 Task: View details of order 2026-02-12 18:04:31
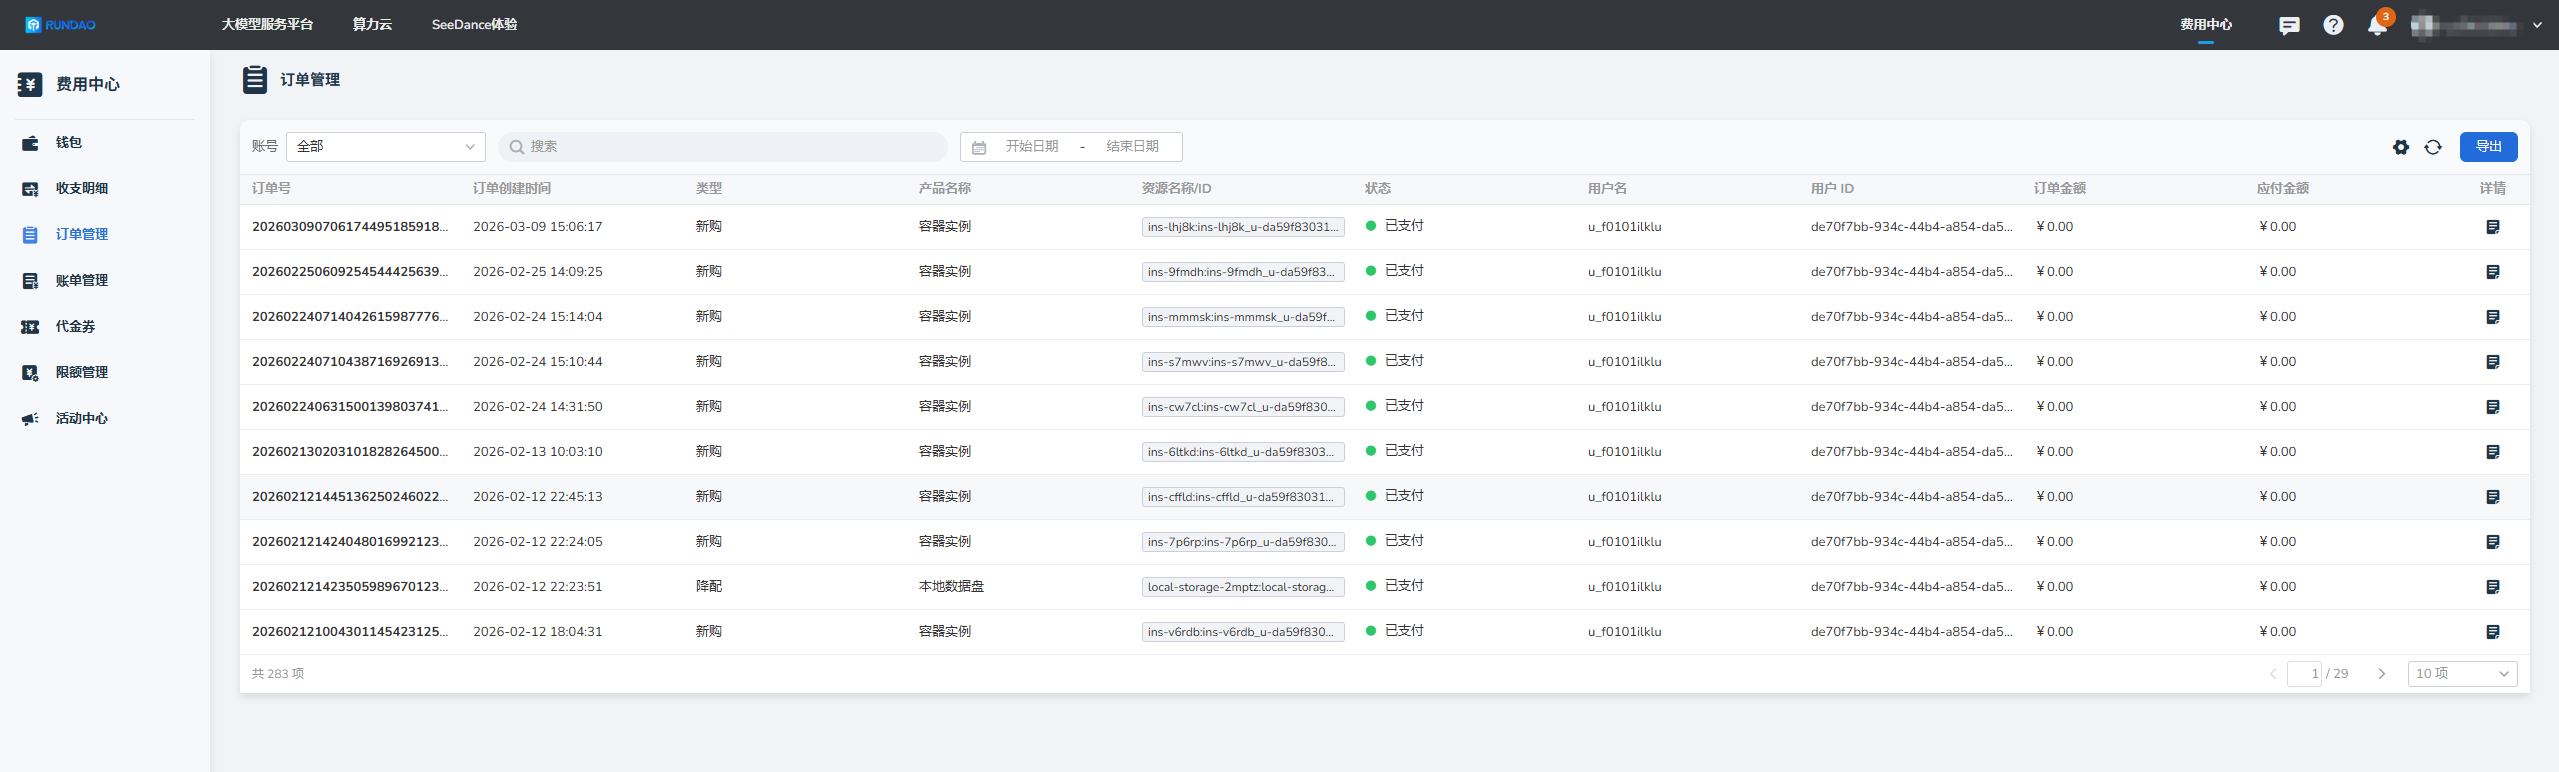tap(2492, 632)
